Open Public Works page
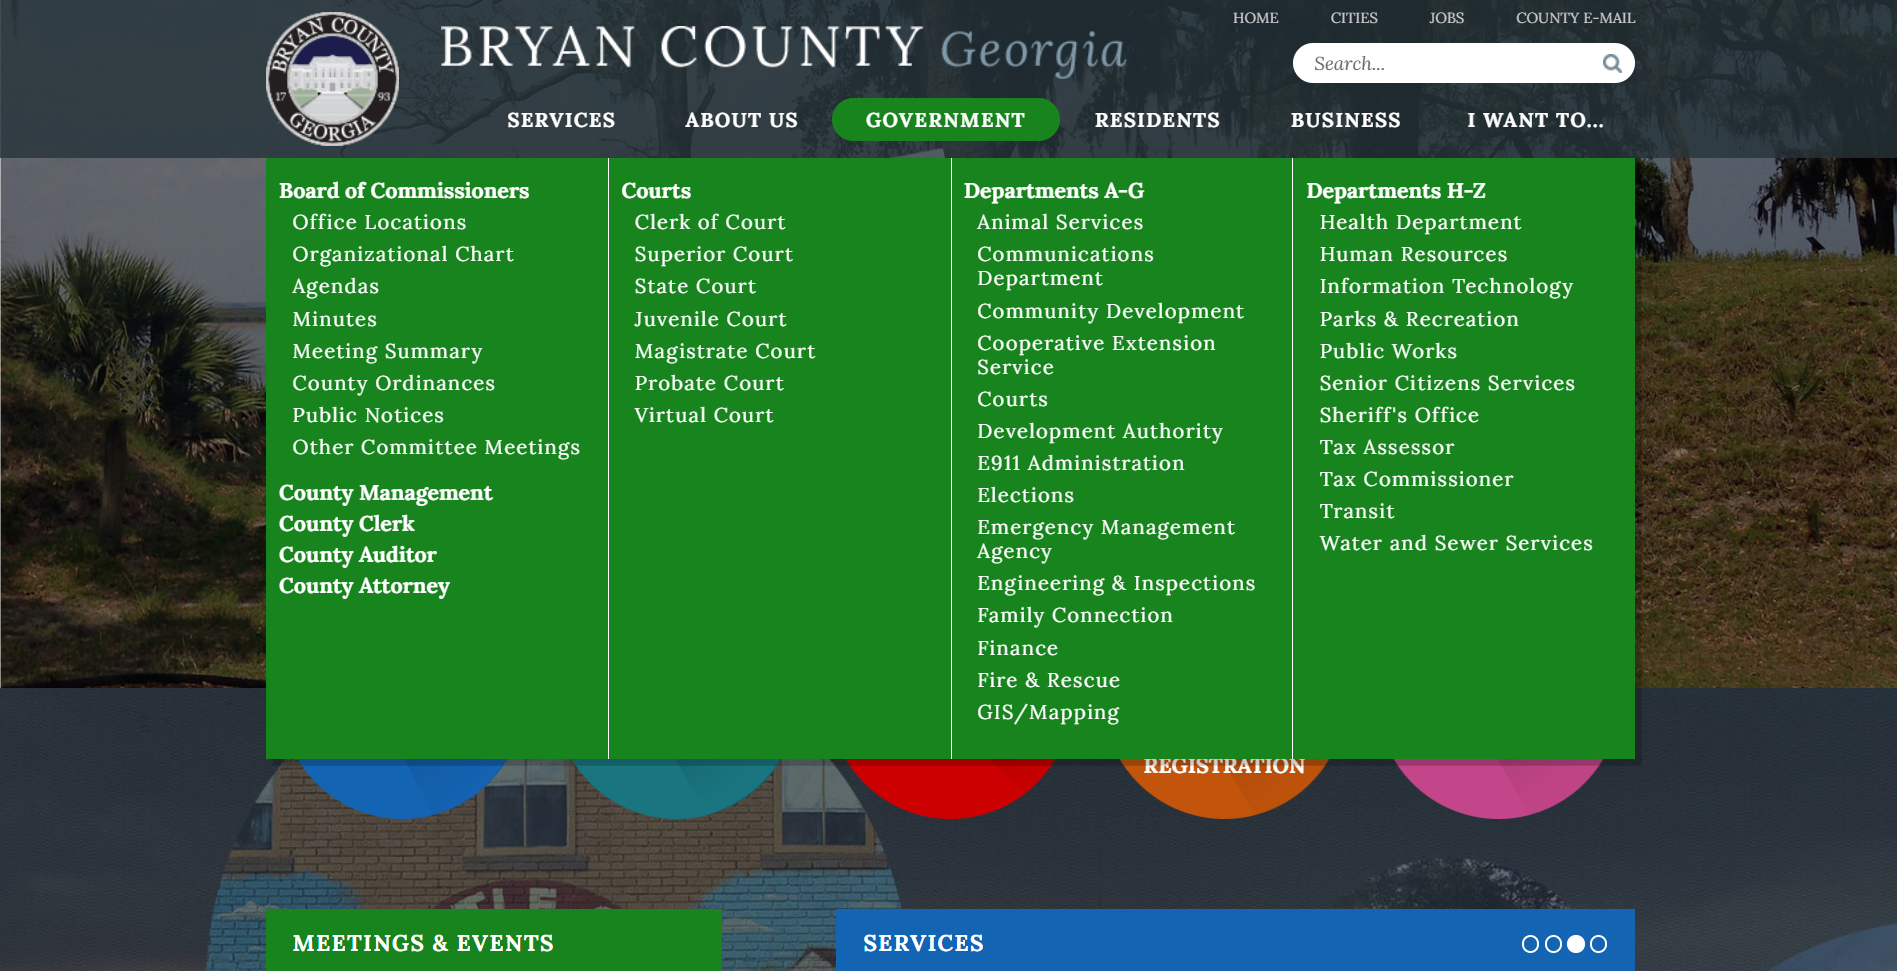 (1388, 351)
